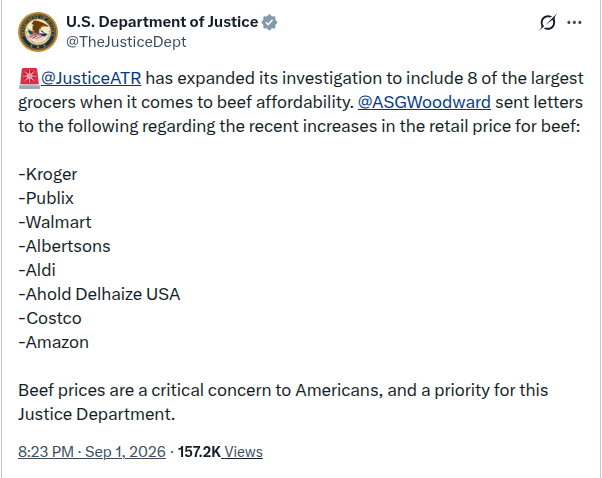The image size is (602, 478).
Task: Click the 157.2K view count number
Action: pos(199,452)
